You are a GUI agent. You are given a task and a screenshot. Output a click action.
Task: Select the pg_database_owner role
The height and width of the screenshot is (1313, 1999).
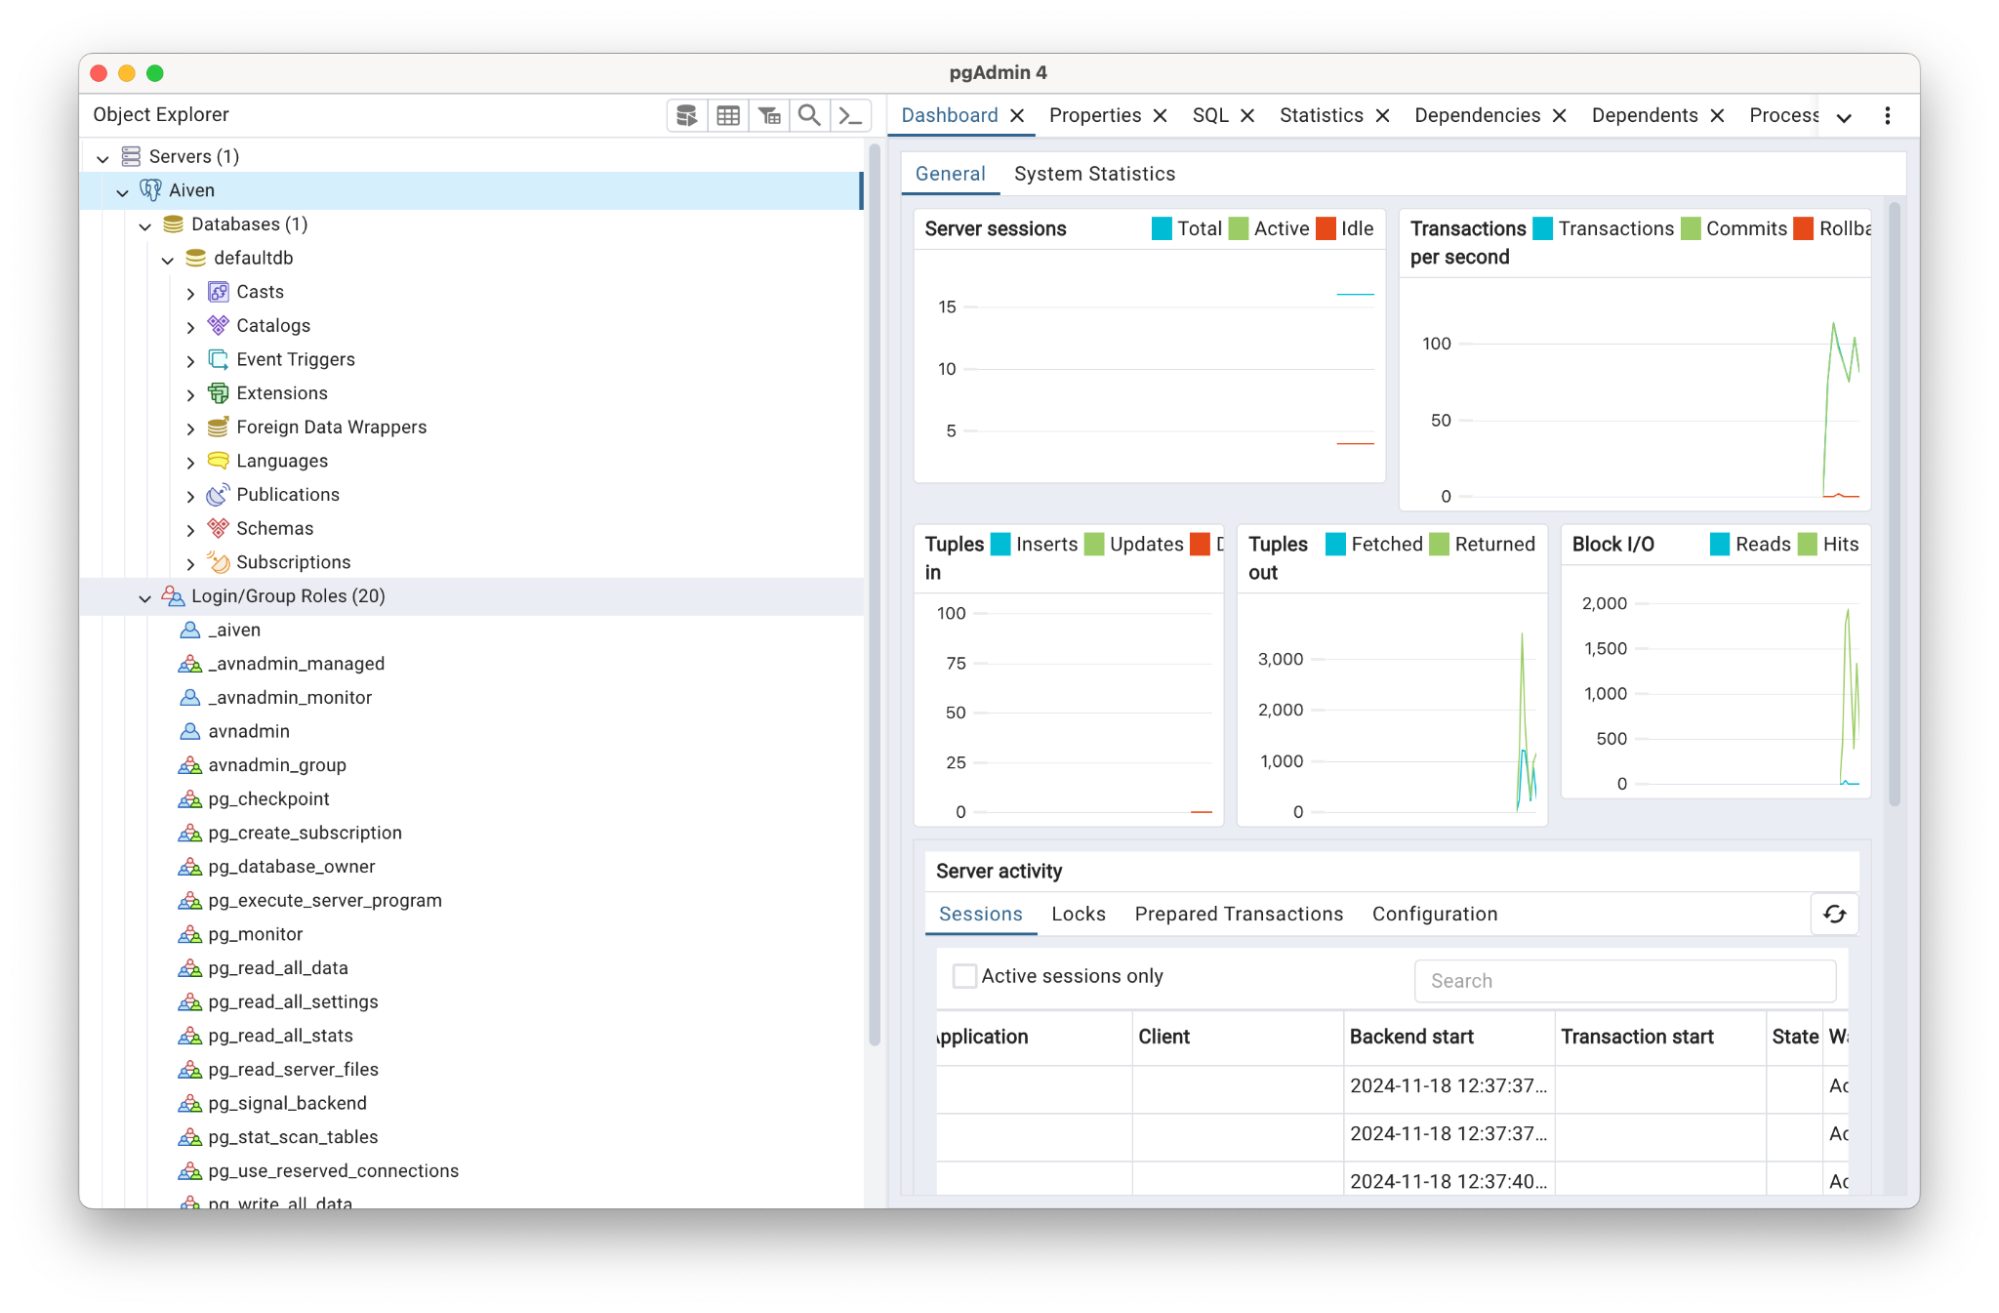[291, 867]
